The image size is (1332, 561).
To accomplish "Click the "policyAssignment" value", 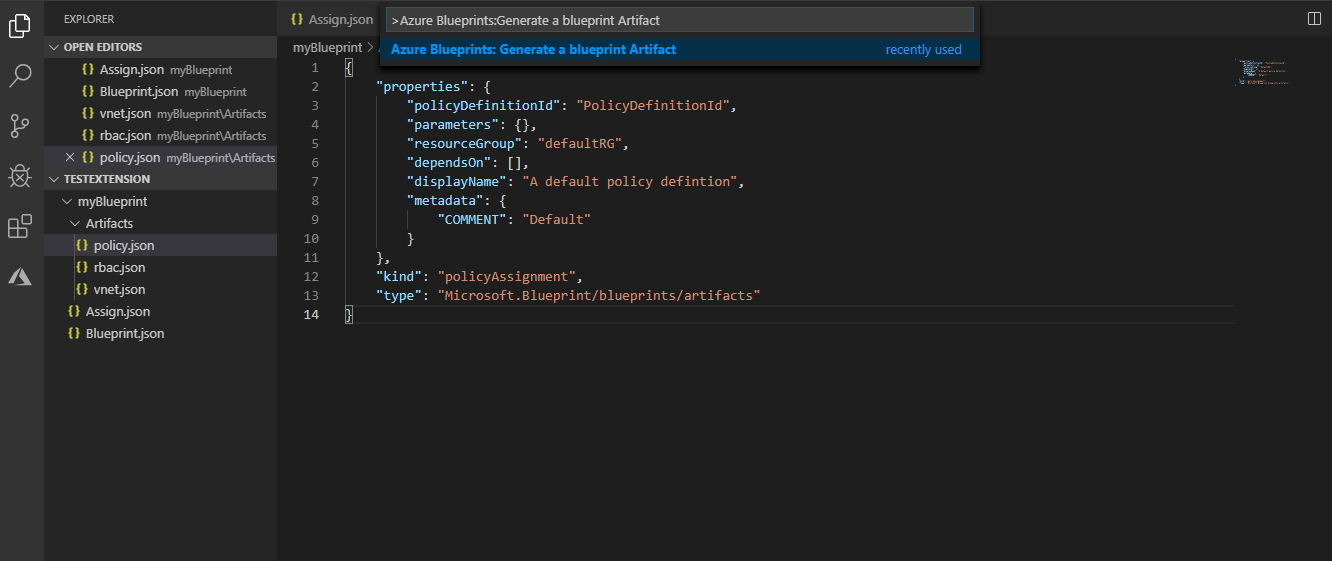I will coord(506,276).
